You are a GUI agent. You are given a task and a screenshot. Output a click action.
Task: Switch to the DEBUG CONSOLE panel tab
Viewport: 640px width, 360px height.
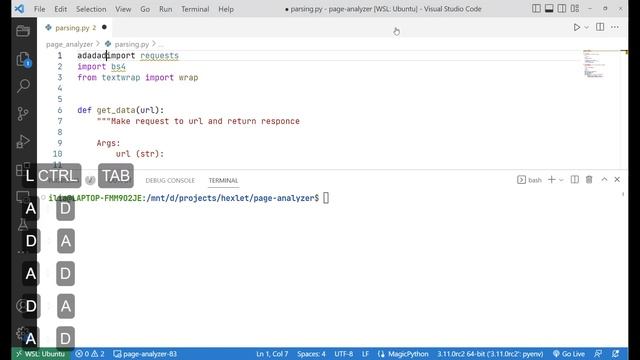(x=170, y=180)
